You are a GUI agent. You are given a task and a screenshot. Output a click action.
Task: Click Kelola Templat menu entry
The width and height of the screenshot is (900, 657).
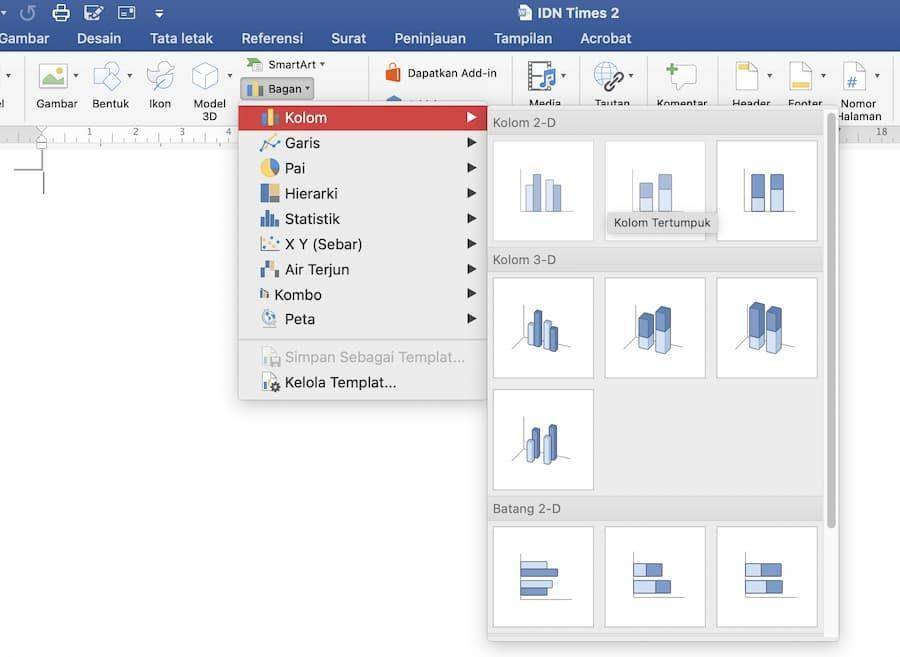[x=363, y=382]
